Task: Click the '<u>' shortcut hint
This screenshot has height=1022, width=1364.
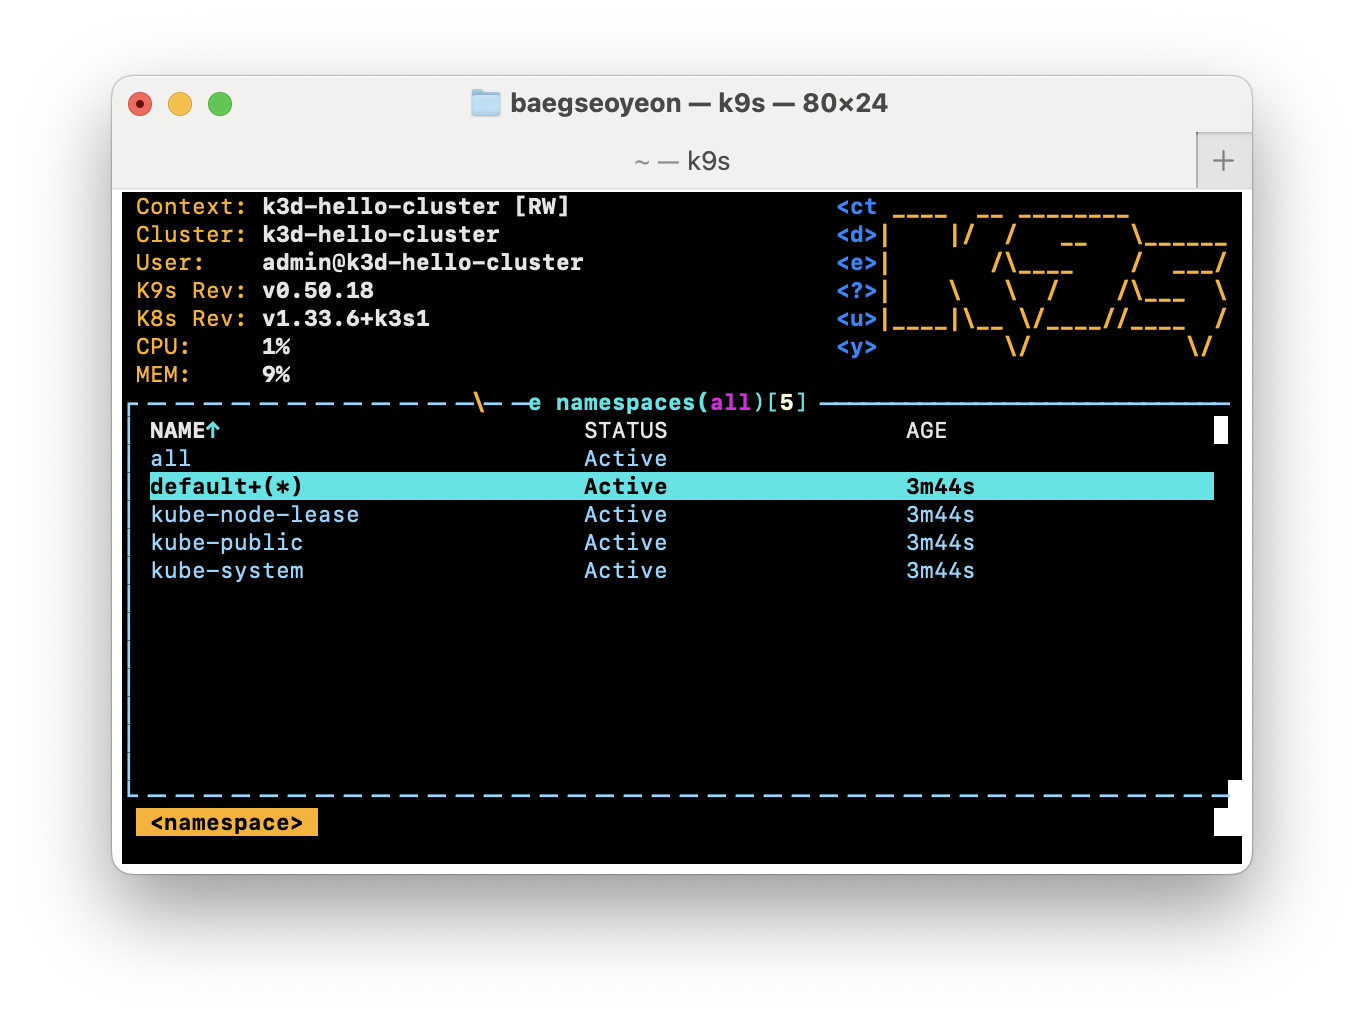Action: [857, 318]
